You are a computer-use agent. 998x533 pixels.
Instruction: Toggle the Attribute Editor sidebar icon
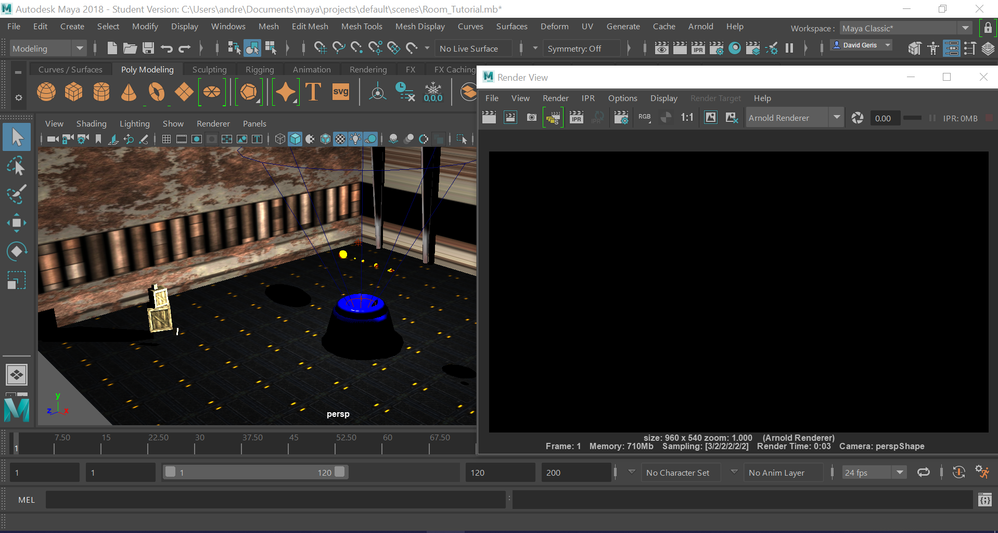[951, 48]
